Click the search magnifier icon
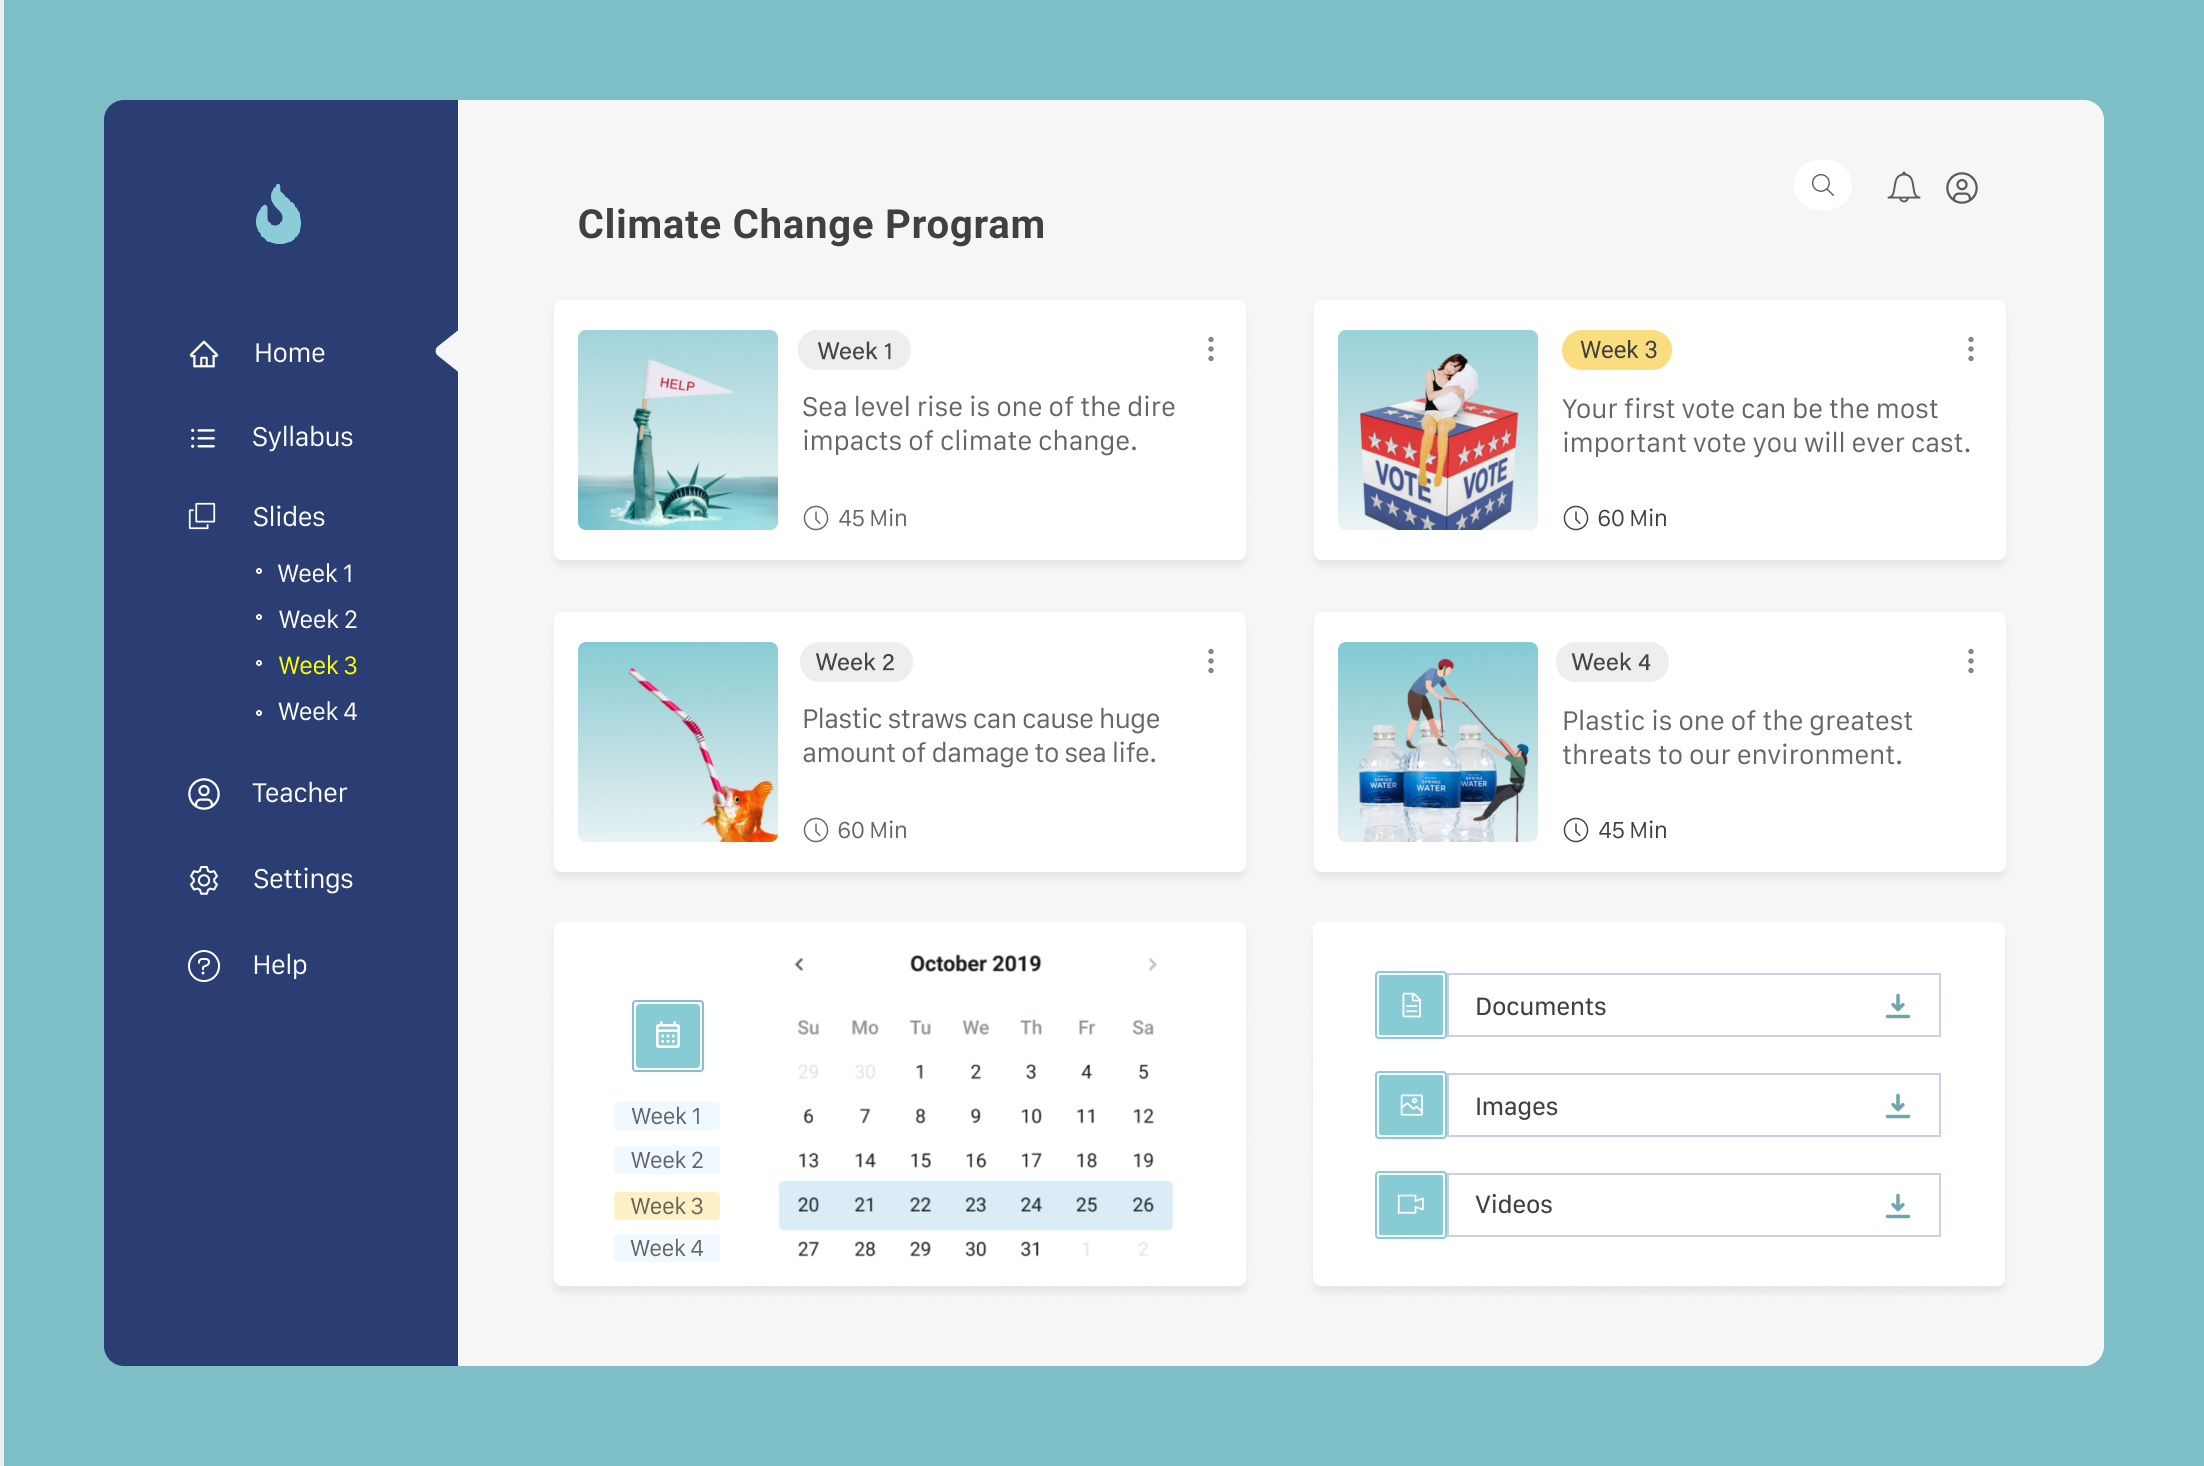 coord(1823,186)
